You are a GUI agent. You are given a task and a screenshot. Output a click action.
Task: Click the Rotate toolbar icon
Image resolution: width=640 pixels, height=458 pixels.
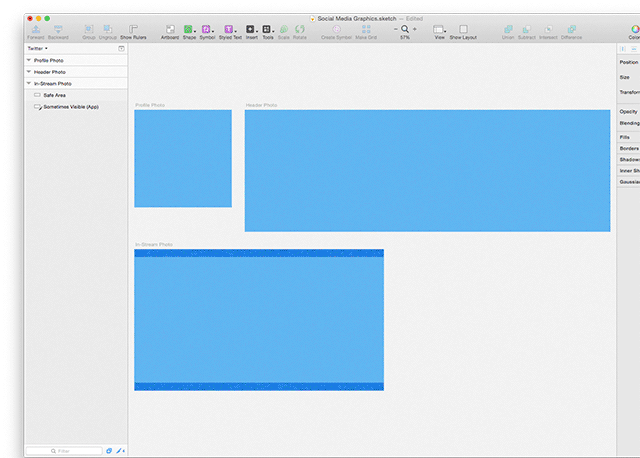[300, 29]
